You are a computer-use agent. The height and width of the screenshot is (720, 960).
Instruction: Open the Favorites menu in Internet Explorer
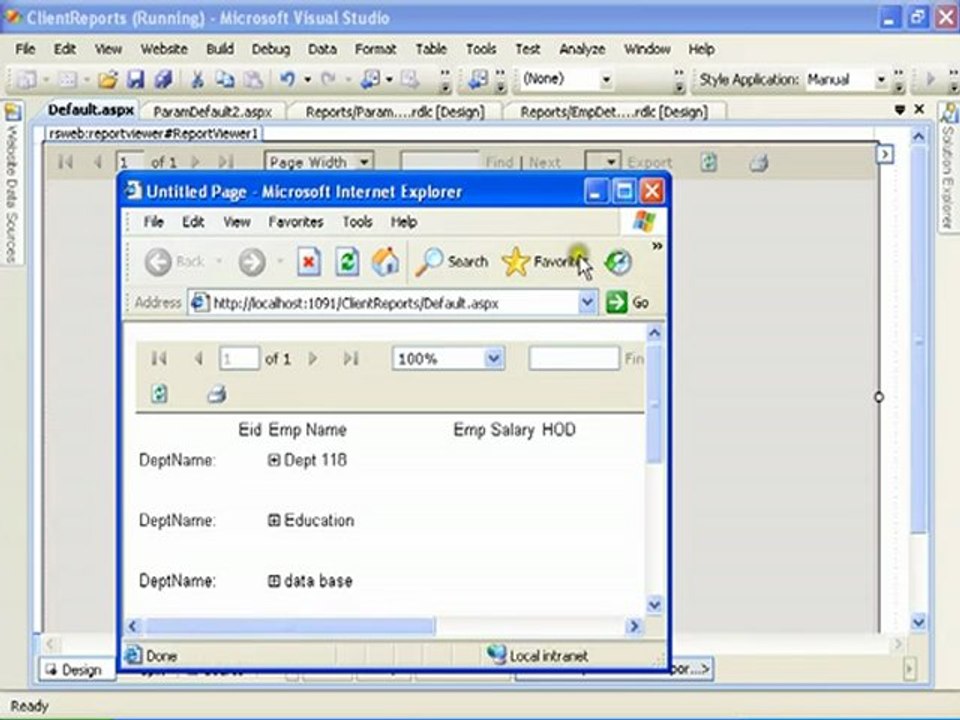(296, 222)
